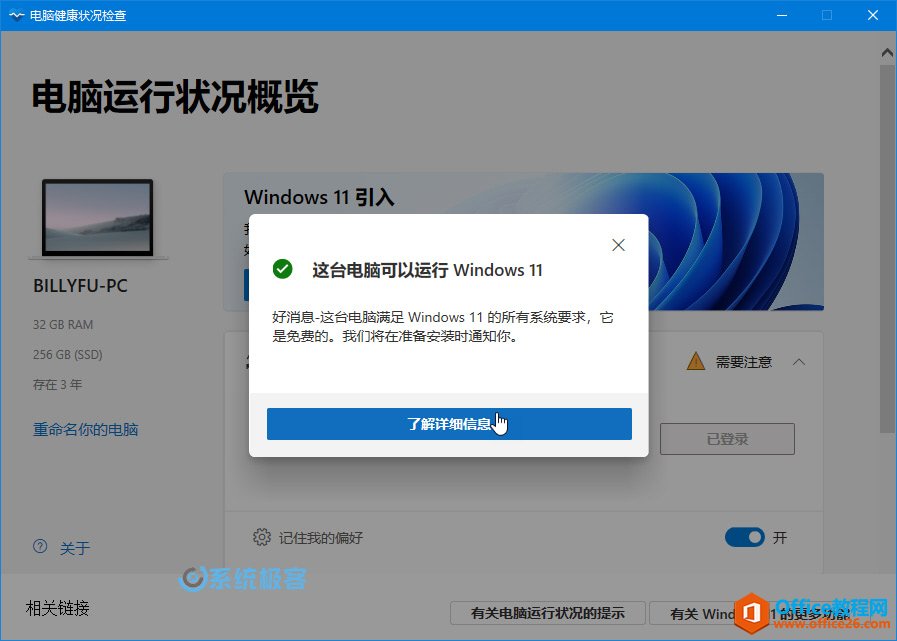The image size is (897, 641).
Task: Click the 相关链接 label
Action: point(58,608)
